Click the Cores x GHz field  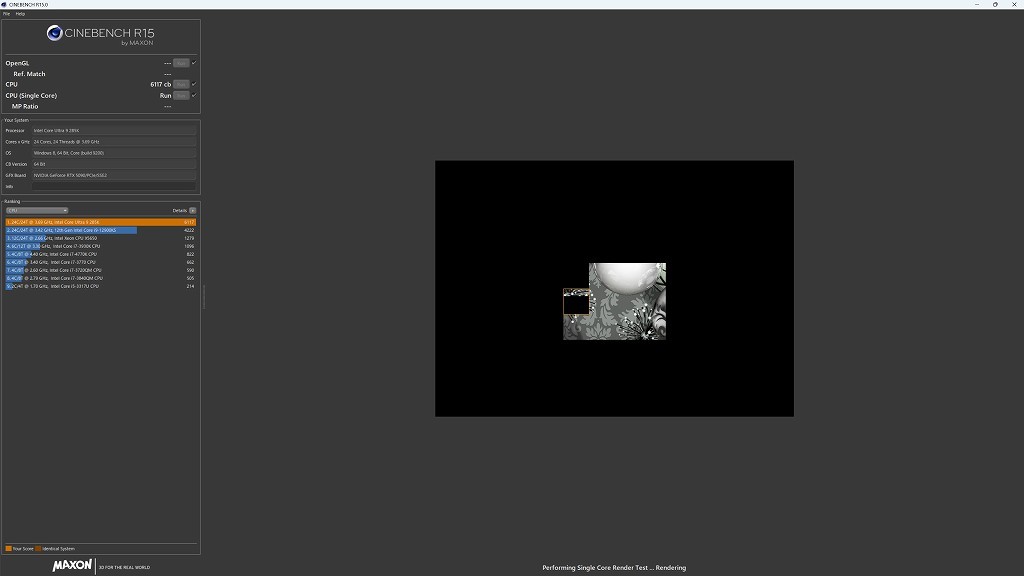pyautogui.click(x=114, y=142)
